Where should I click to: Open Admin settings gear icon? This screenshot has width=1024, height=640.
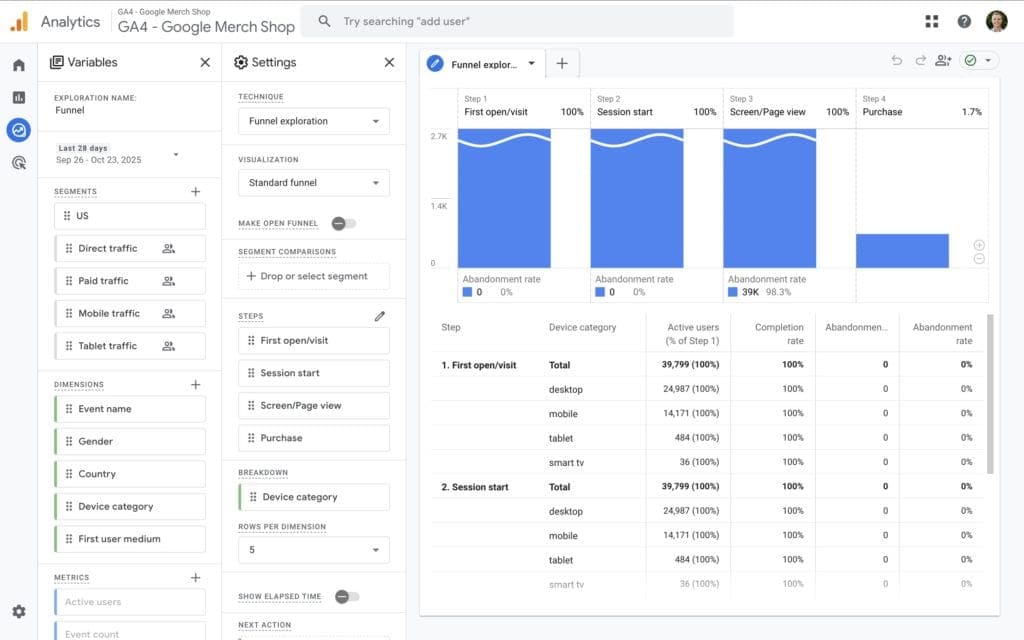[18, 611]
